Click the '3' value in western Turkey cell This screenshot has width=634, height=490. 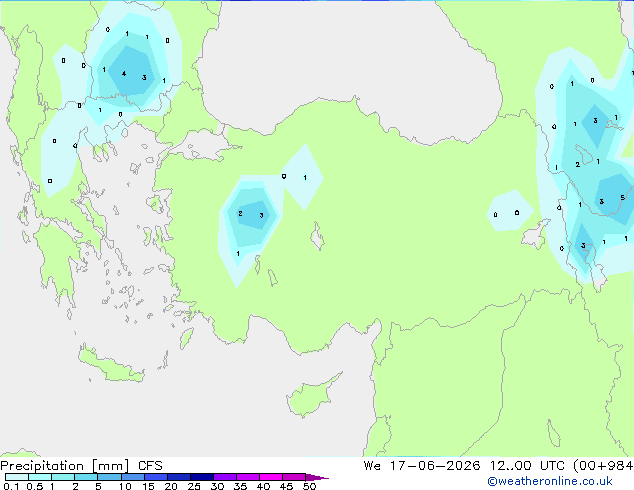(261, 215)
